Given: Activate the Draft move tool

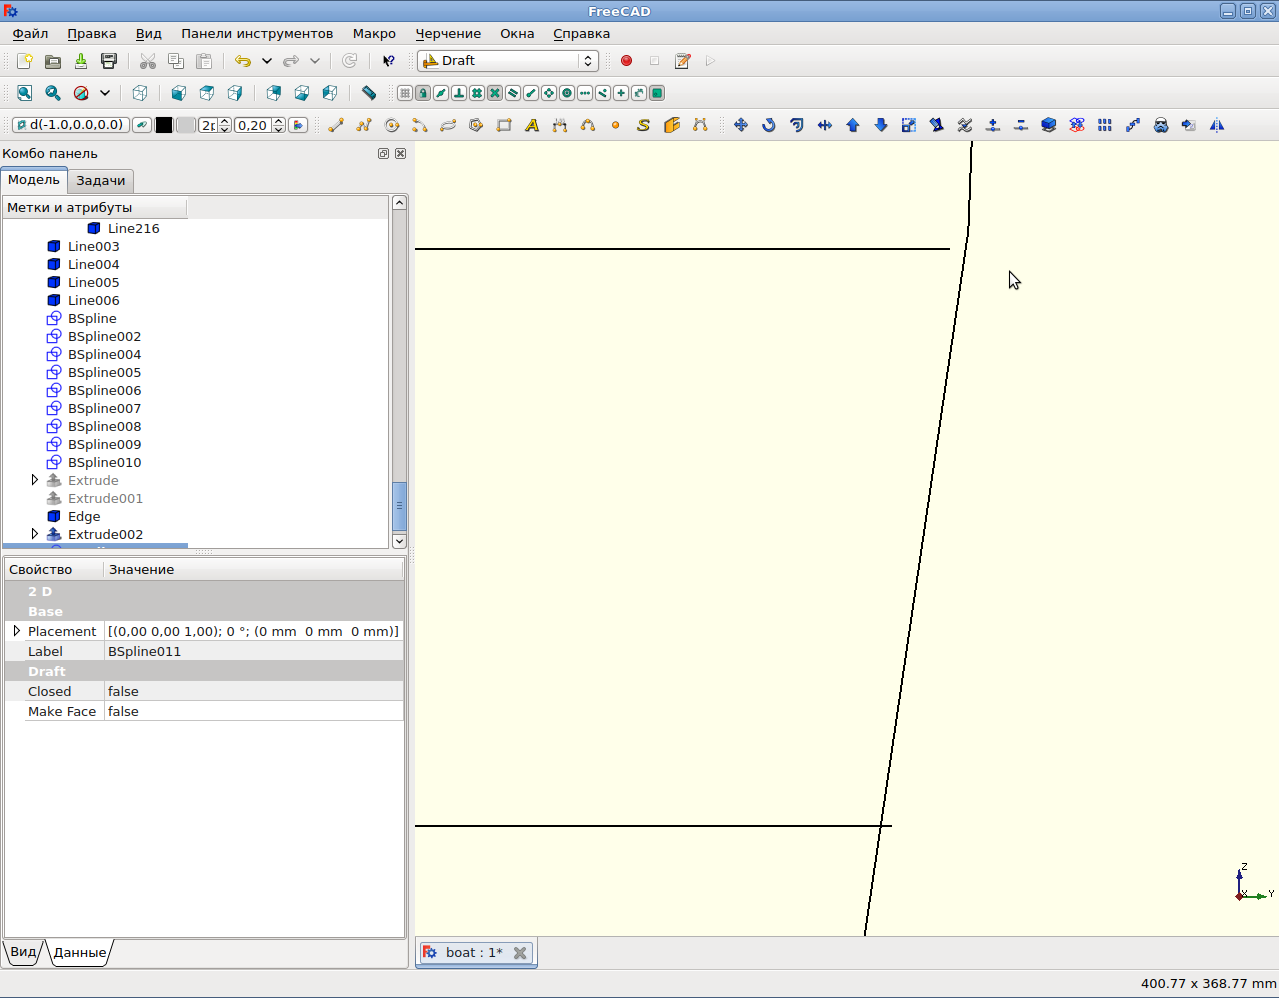Looking at the screenshot, I should (741, 125).
